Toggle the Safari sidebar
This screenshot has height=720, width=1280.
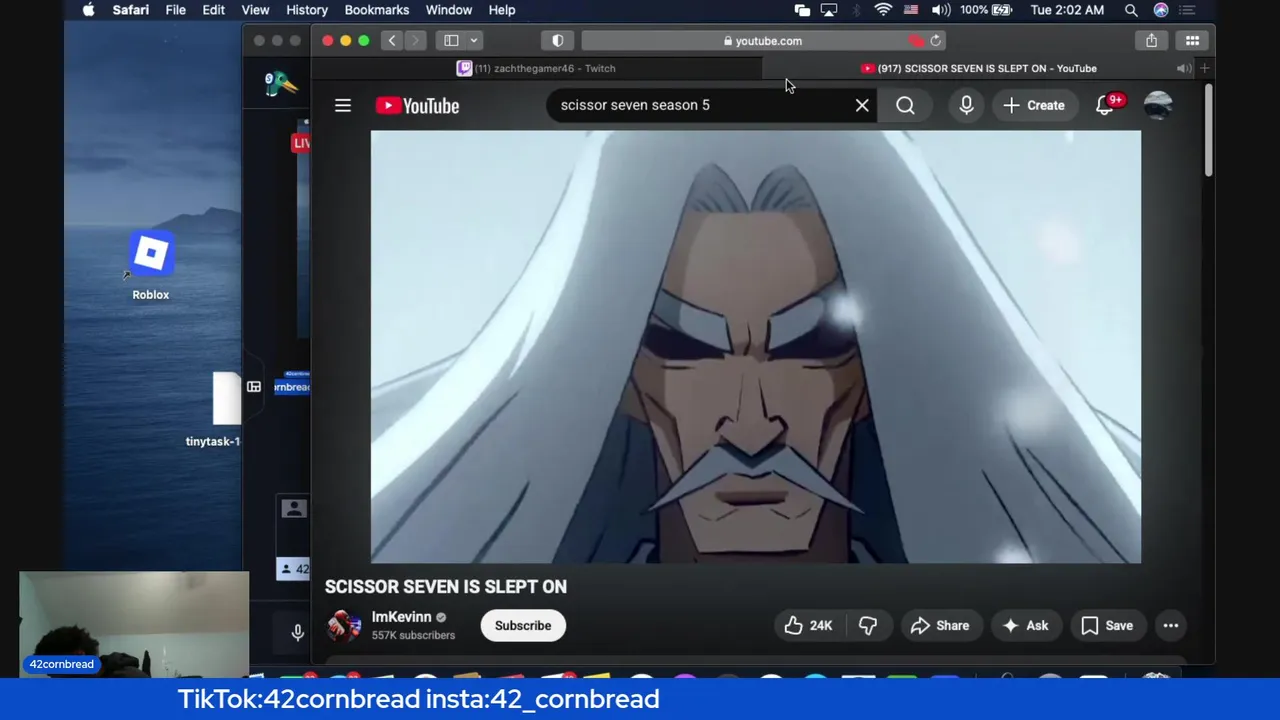451,41
